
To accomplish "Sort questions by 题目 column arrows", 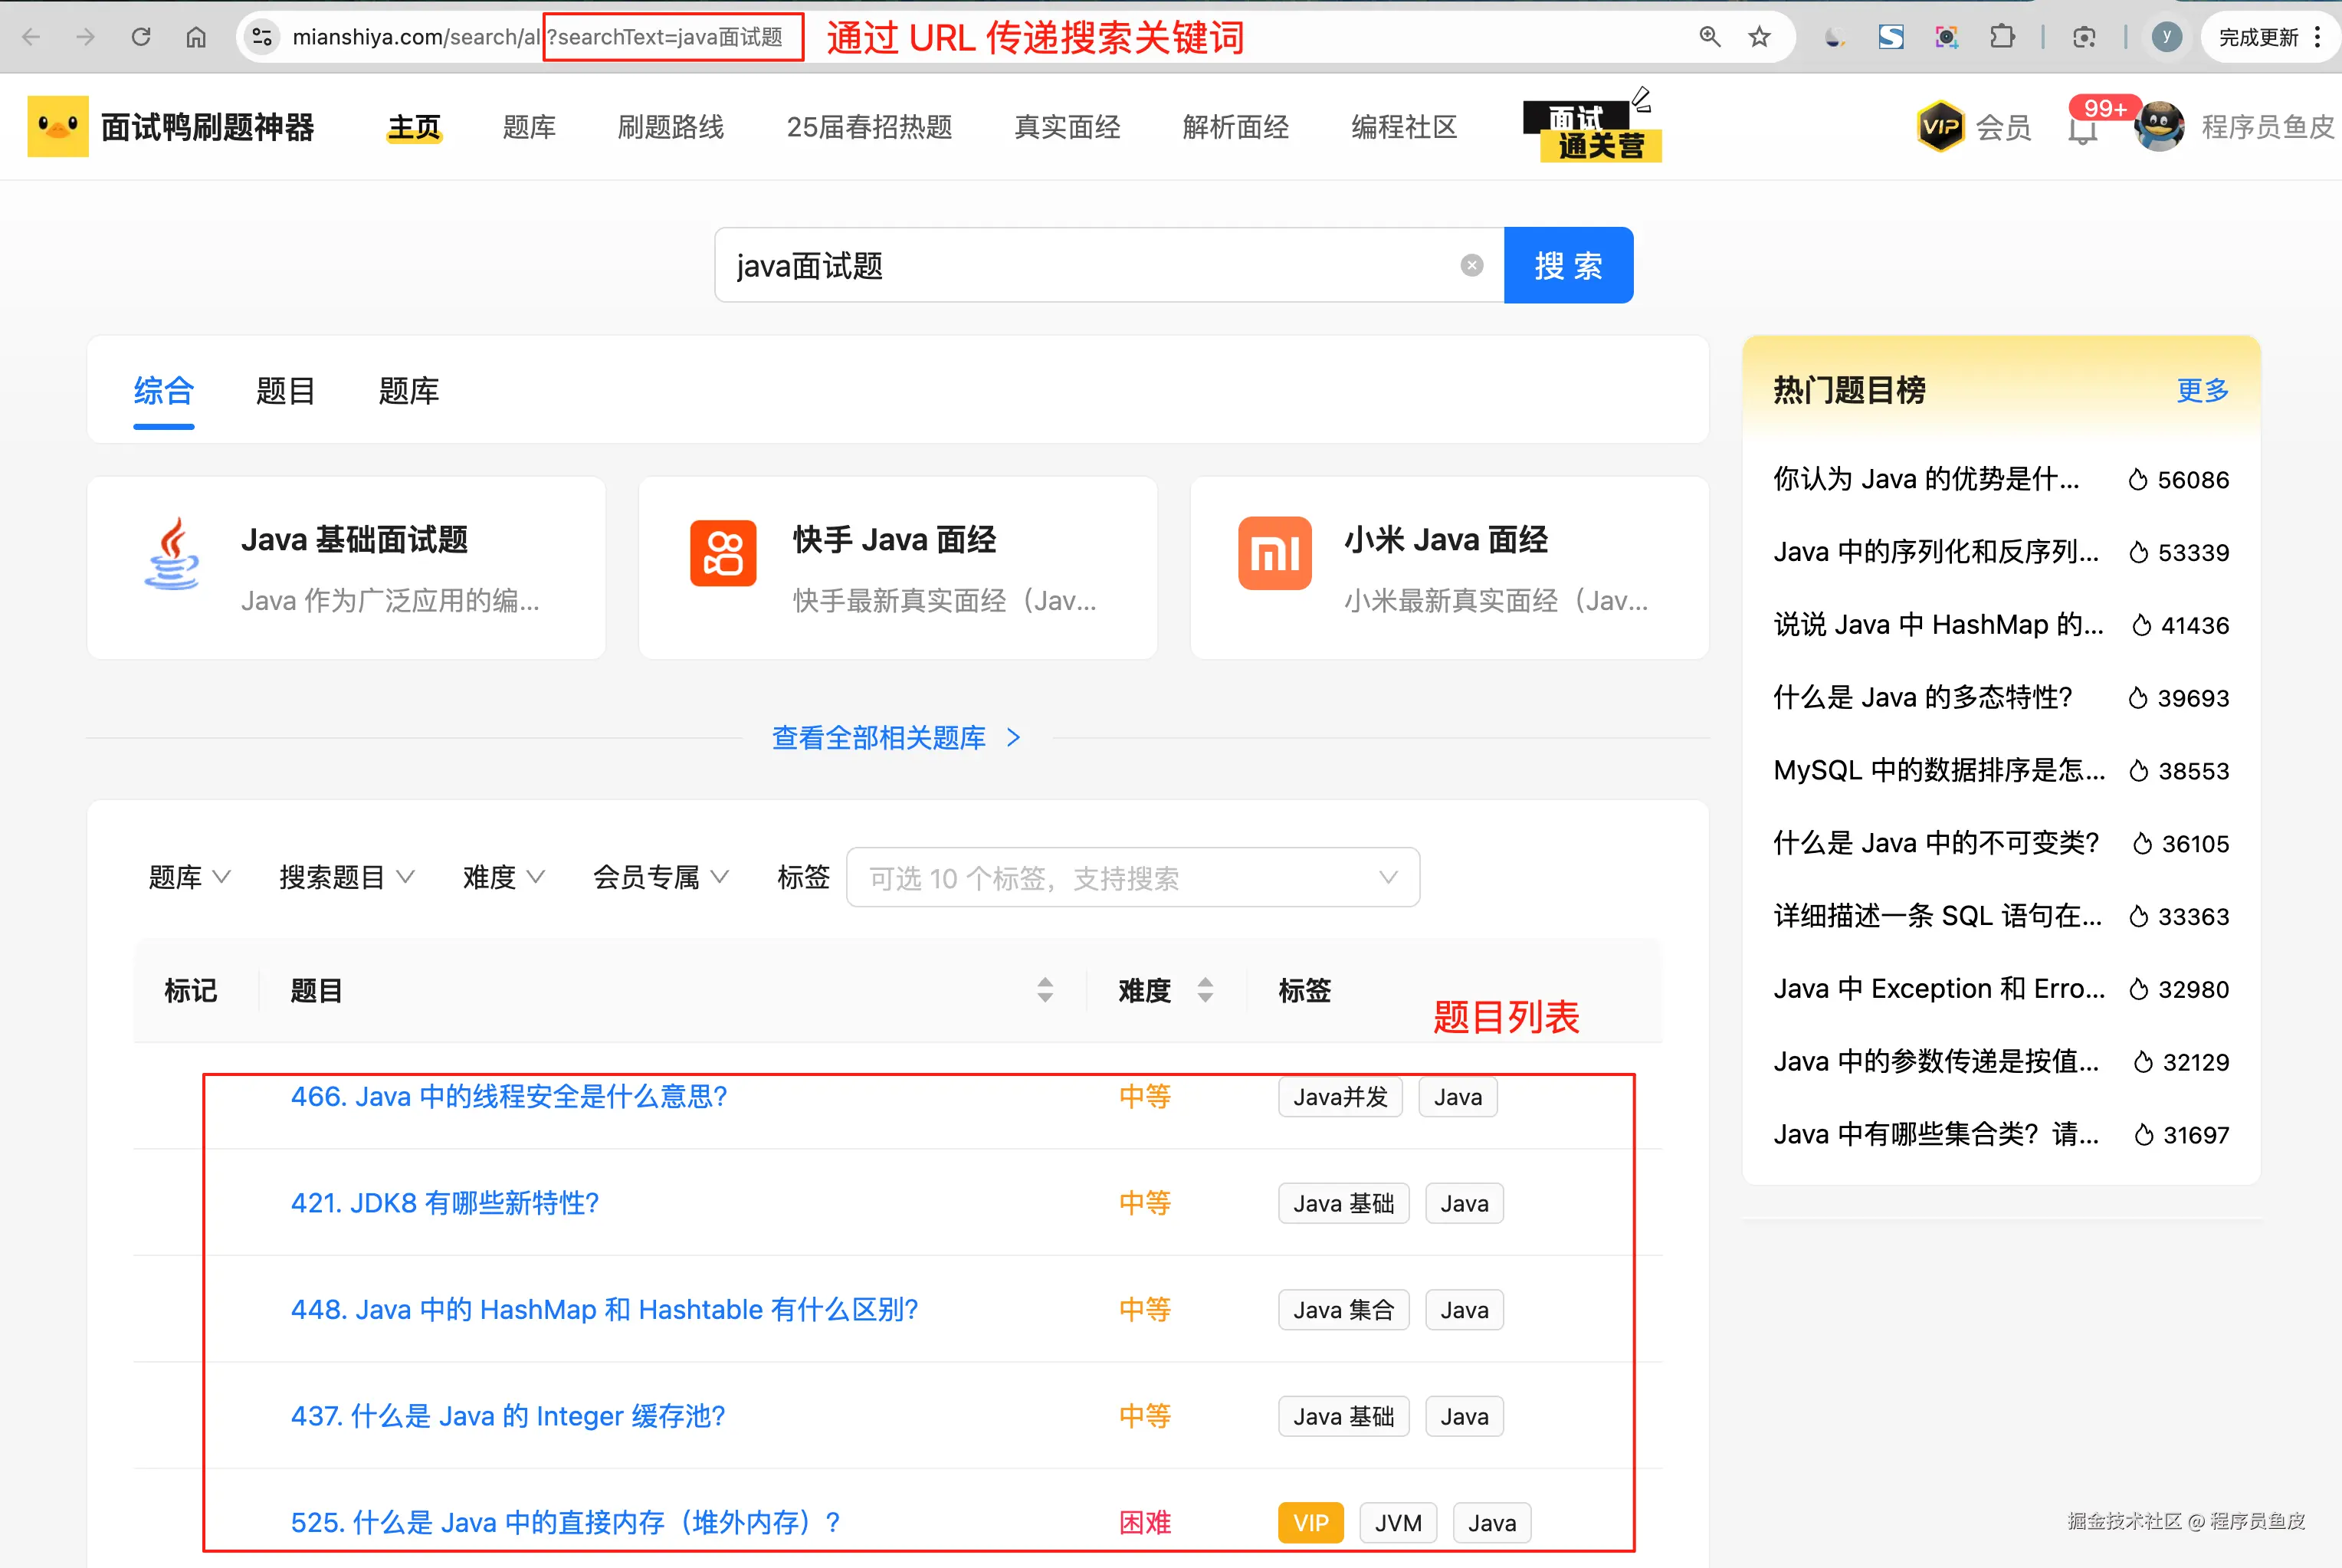I will coord(1045,990).
